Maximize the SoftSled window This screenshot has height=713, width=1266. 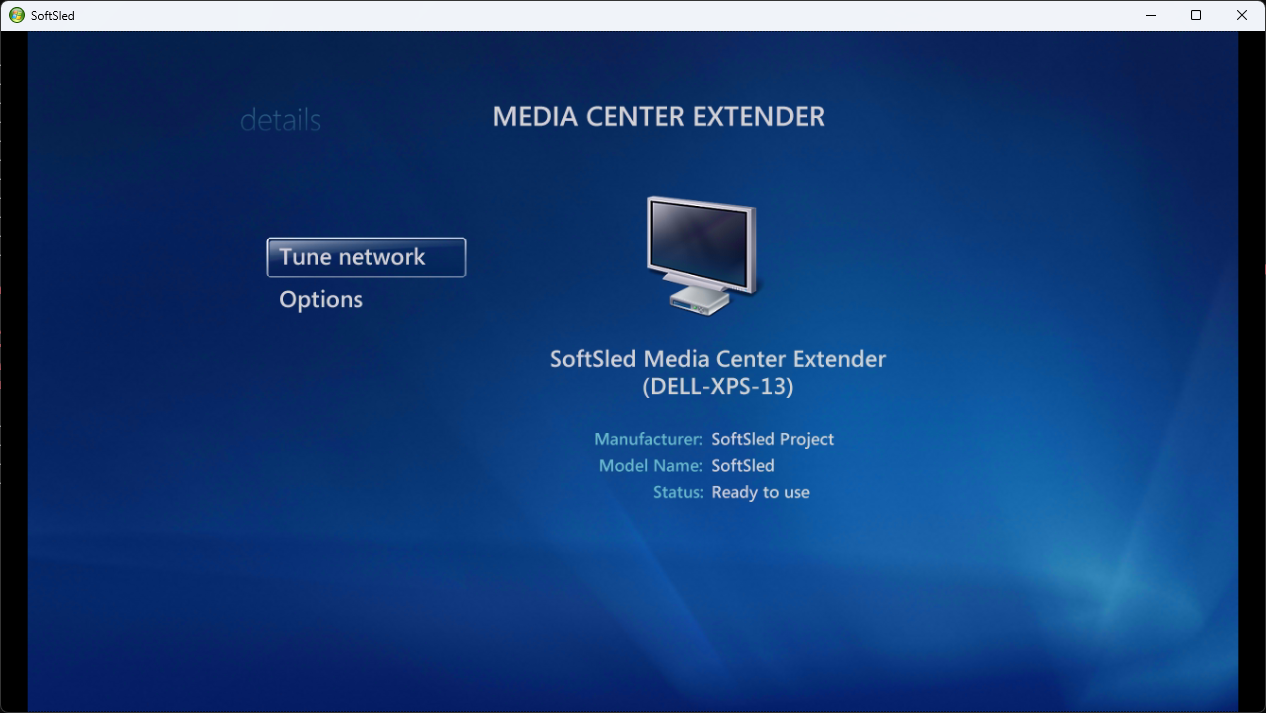coord(1196,16)
